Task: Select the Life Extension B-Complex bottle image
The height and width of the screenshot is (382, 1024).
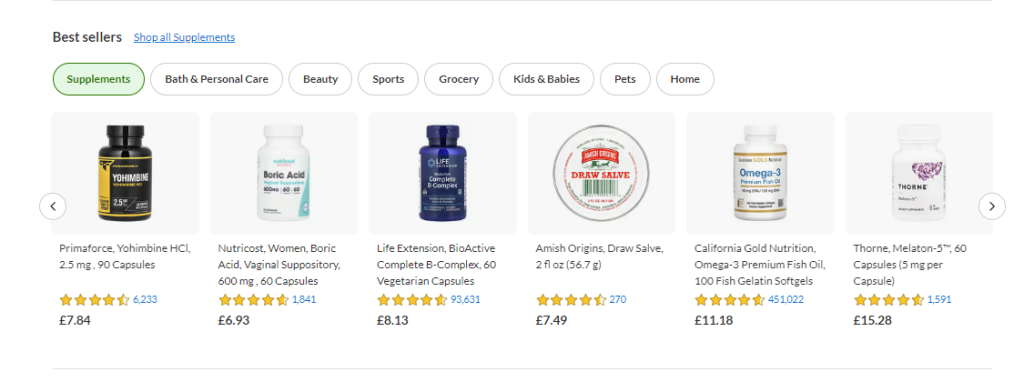Action: (443, 173)
